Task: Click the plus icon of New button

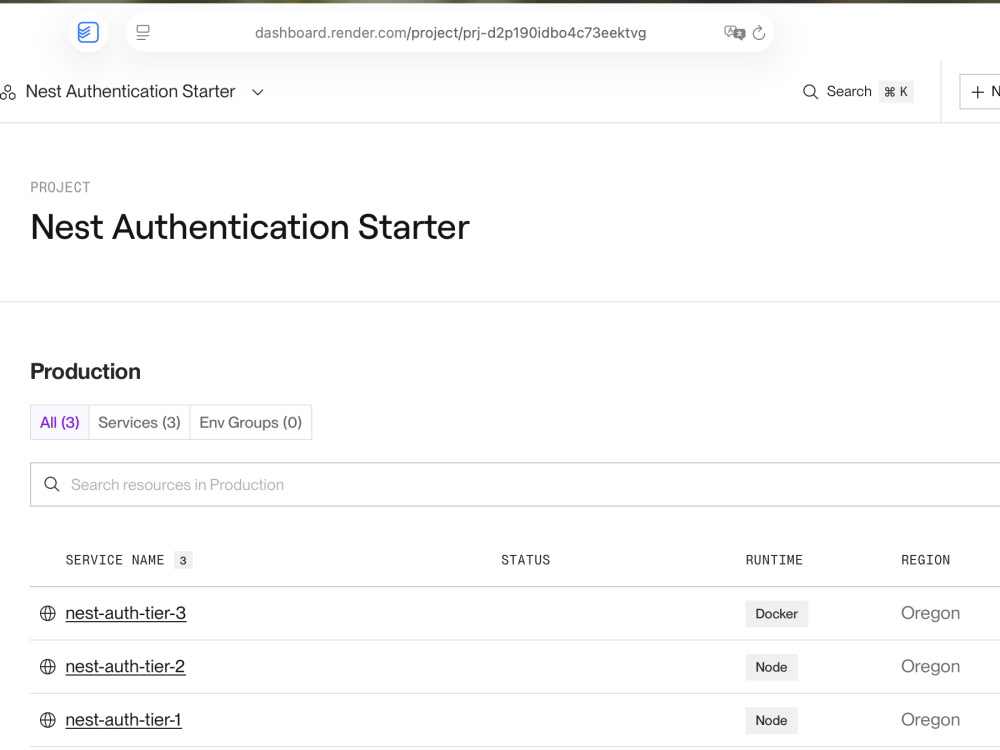Action: [x=977, y=92]
